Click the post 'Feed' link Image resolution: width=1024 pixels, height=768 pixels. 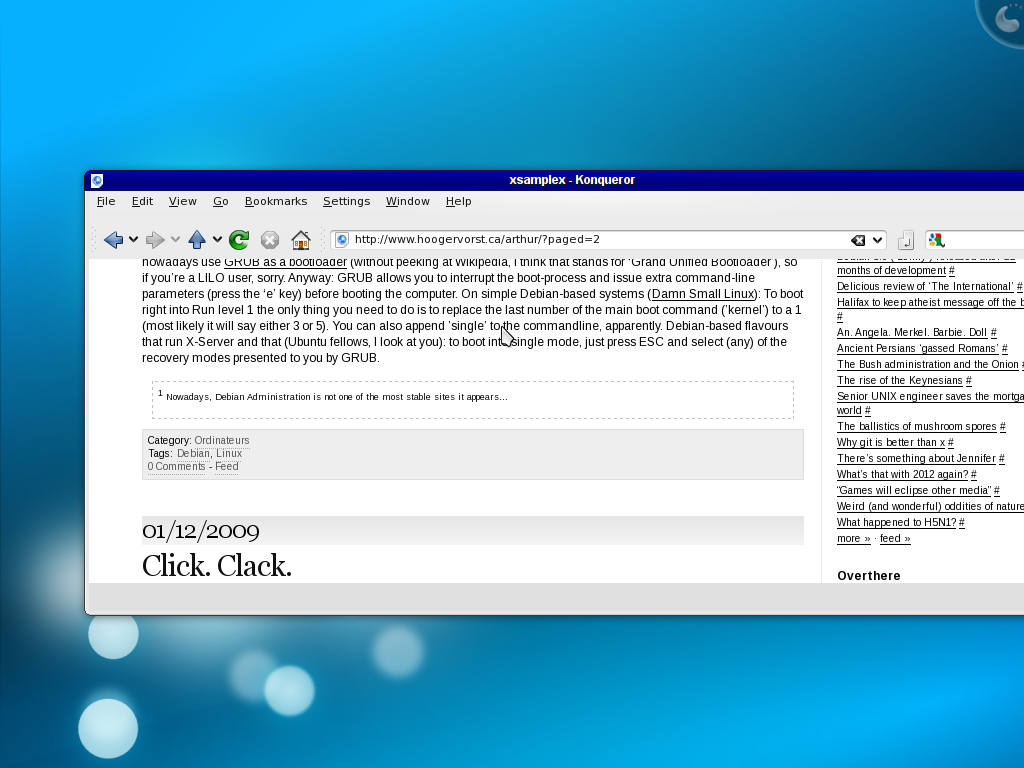[x=227, y=466]
